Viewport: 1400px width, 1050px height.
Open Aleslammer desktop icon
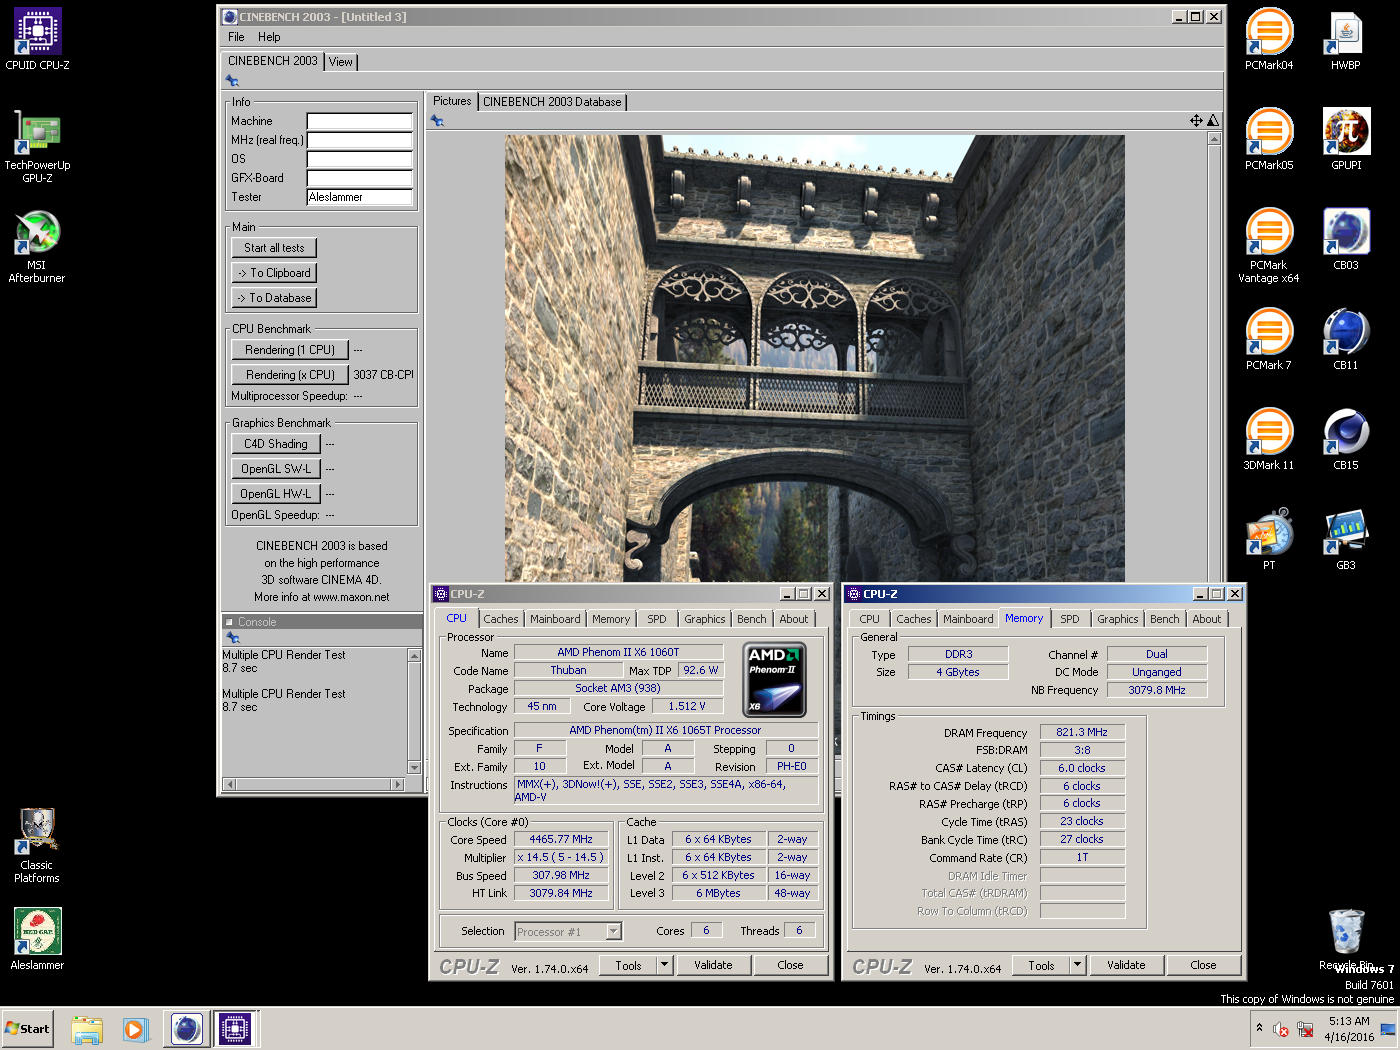37,939
